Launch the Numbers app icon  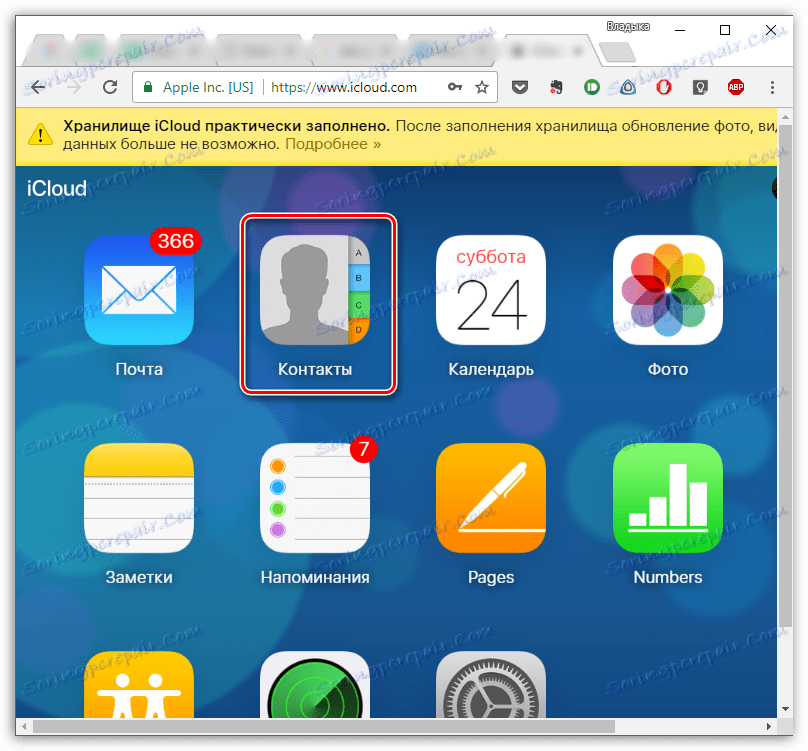(668, 498)
